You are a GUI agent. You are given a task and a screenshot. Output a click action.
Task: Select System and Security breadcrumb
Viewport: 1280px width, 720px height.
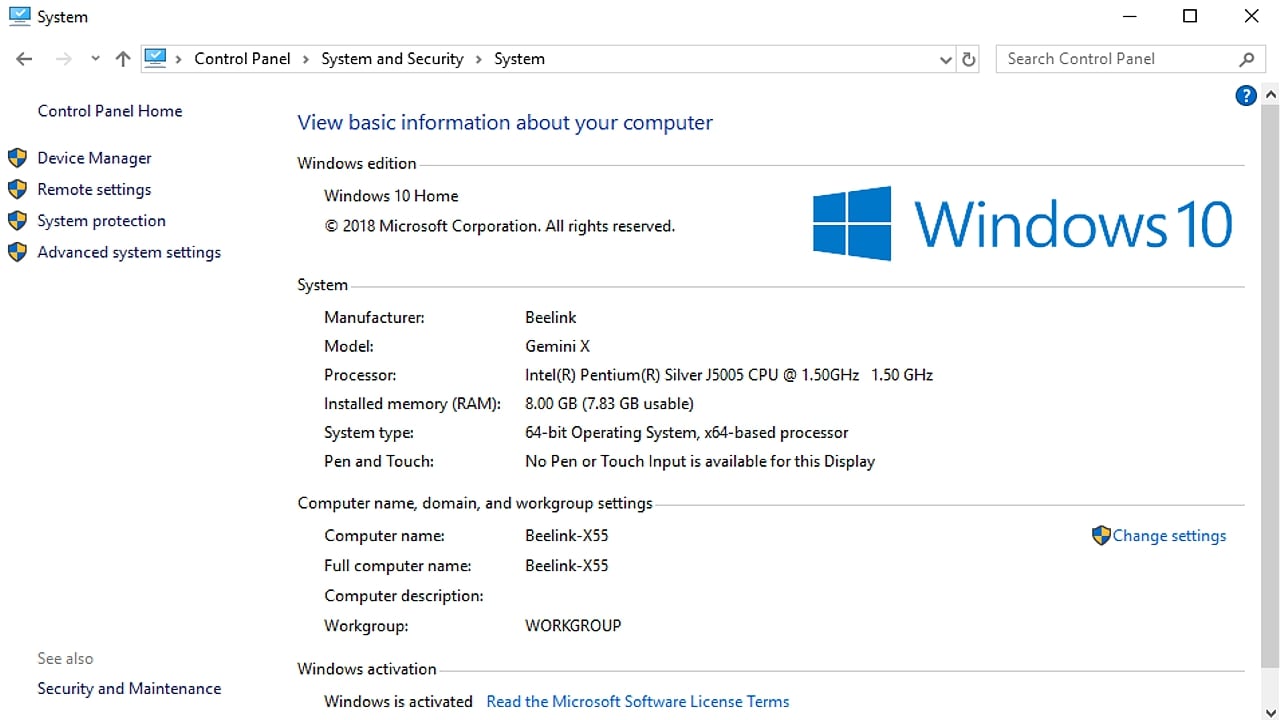click(x=392, y=59)
